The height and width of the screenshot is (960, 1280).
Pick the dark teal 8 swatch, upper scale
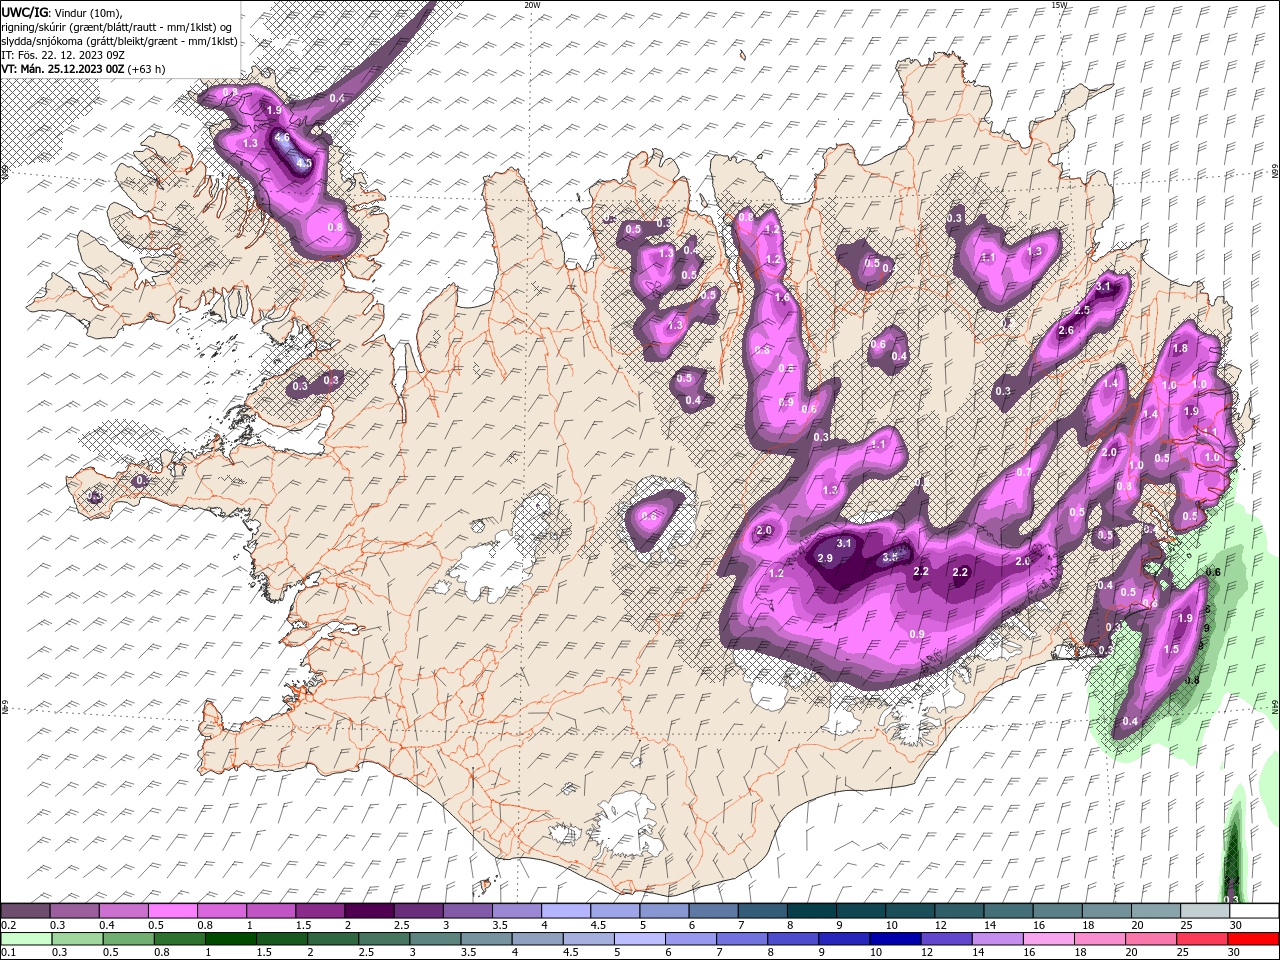click(812, 911)
